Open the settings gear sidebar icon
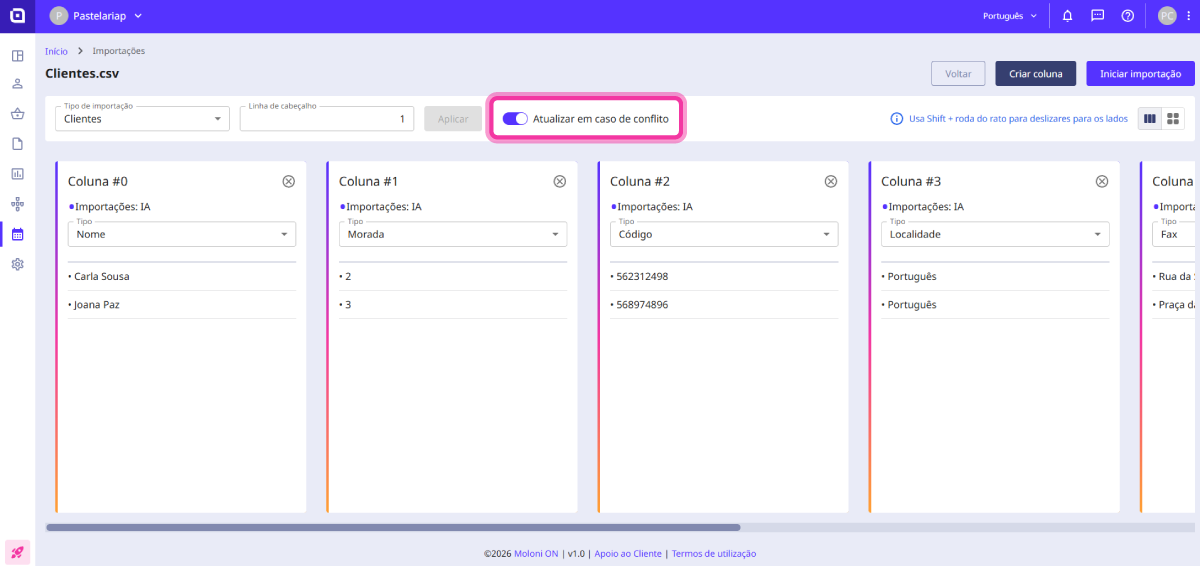1200x566 pixels. point(17,264)
